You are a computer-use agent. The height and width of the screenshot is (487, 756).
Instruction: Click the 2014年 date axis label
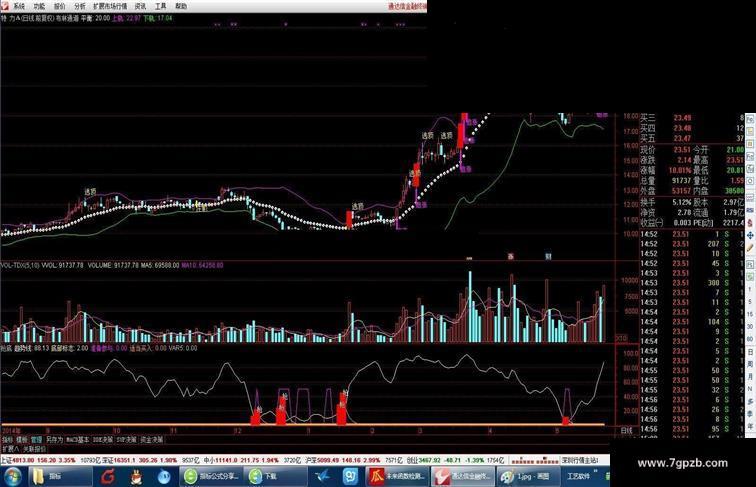pos(12,430)
